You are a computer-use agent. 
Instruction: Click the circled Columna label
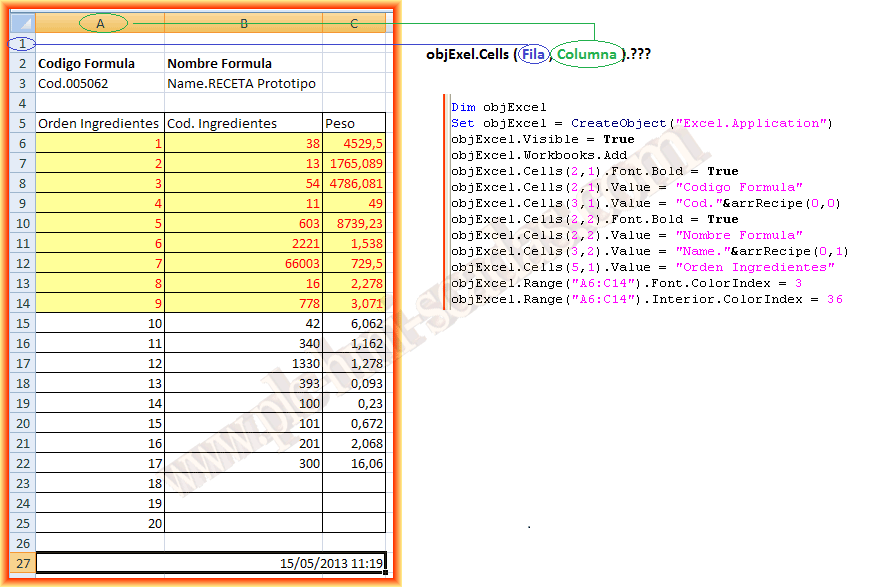587,54
